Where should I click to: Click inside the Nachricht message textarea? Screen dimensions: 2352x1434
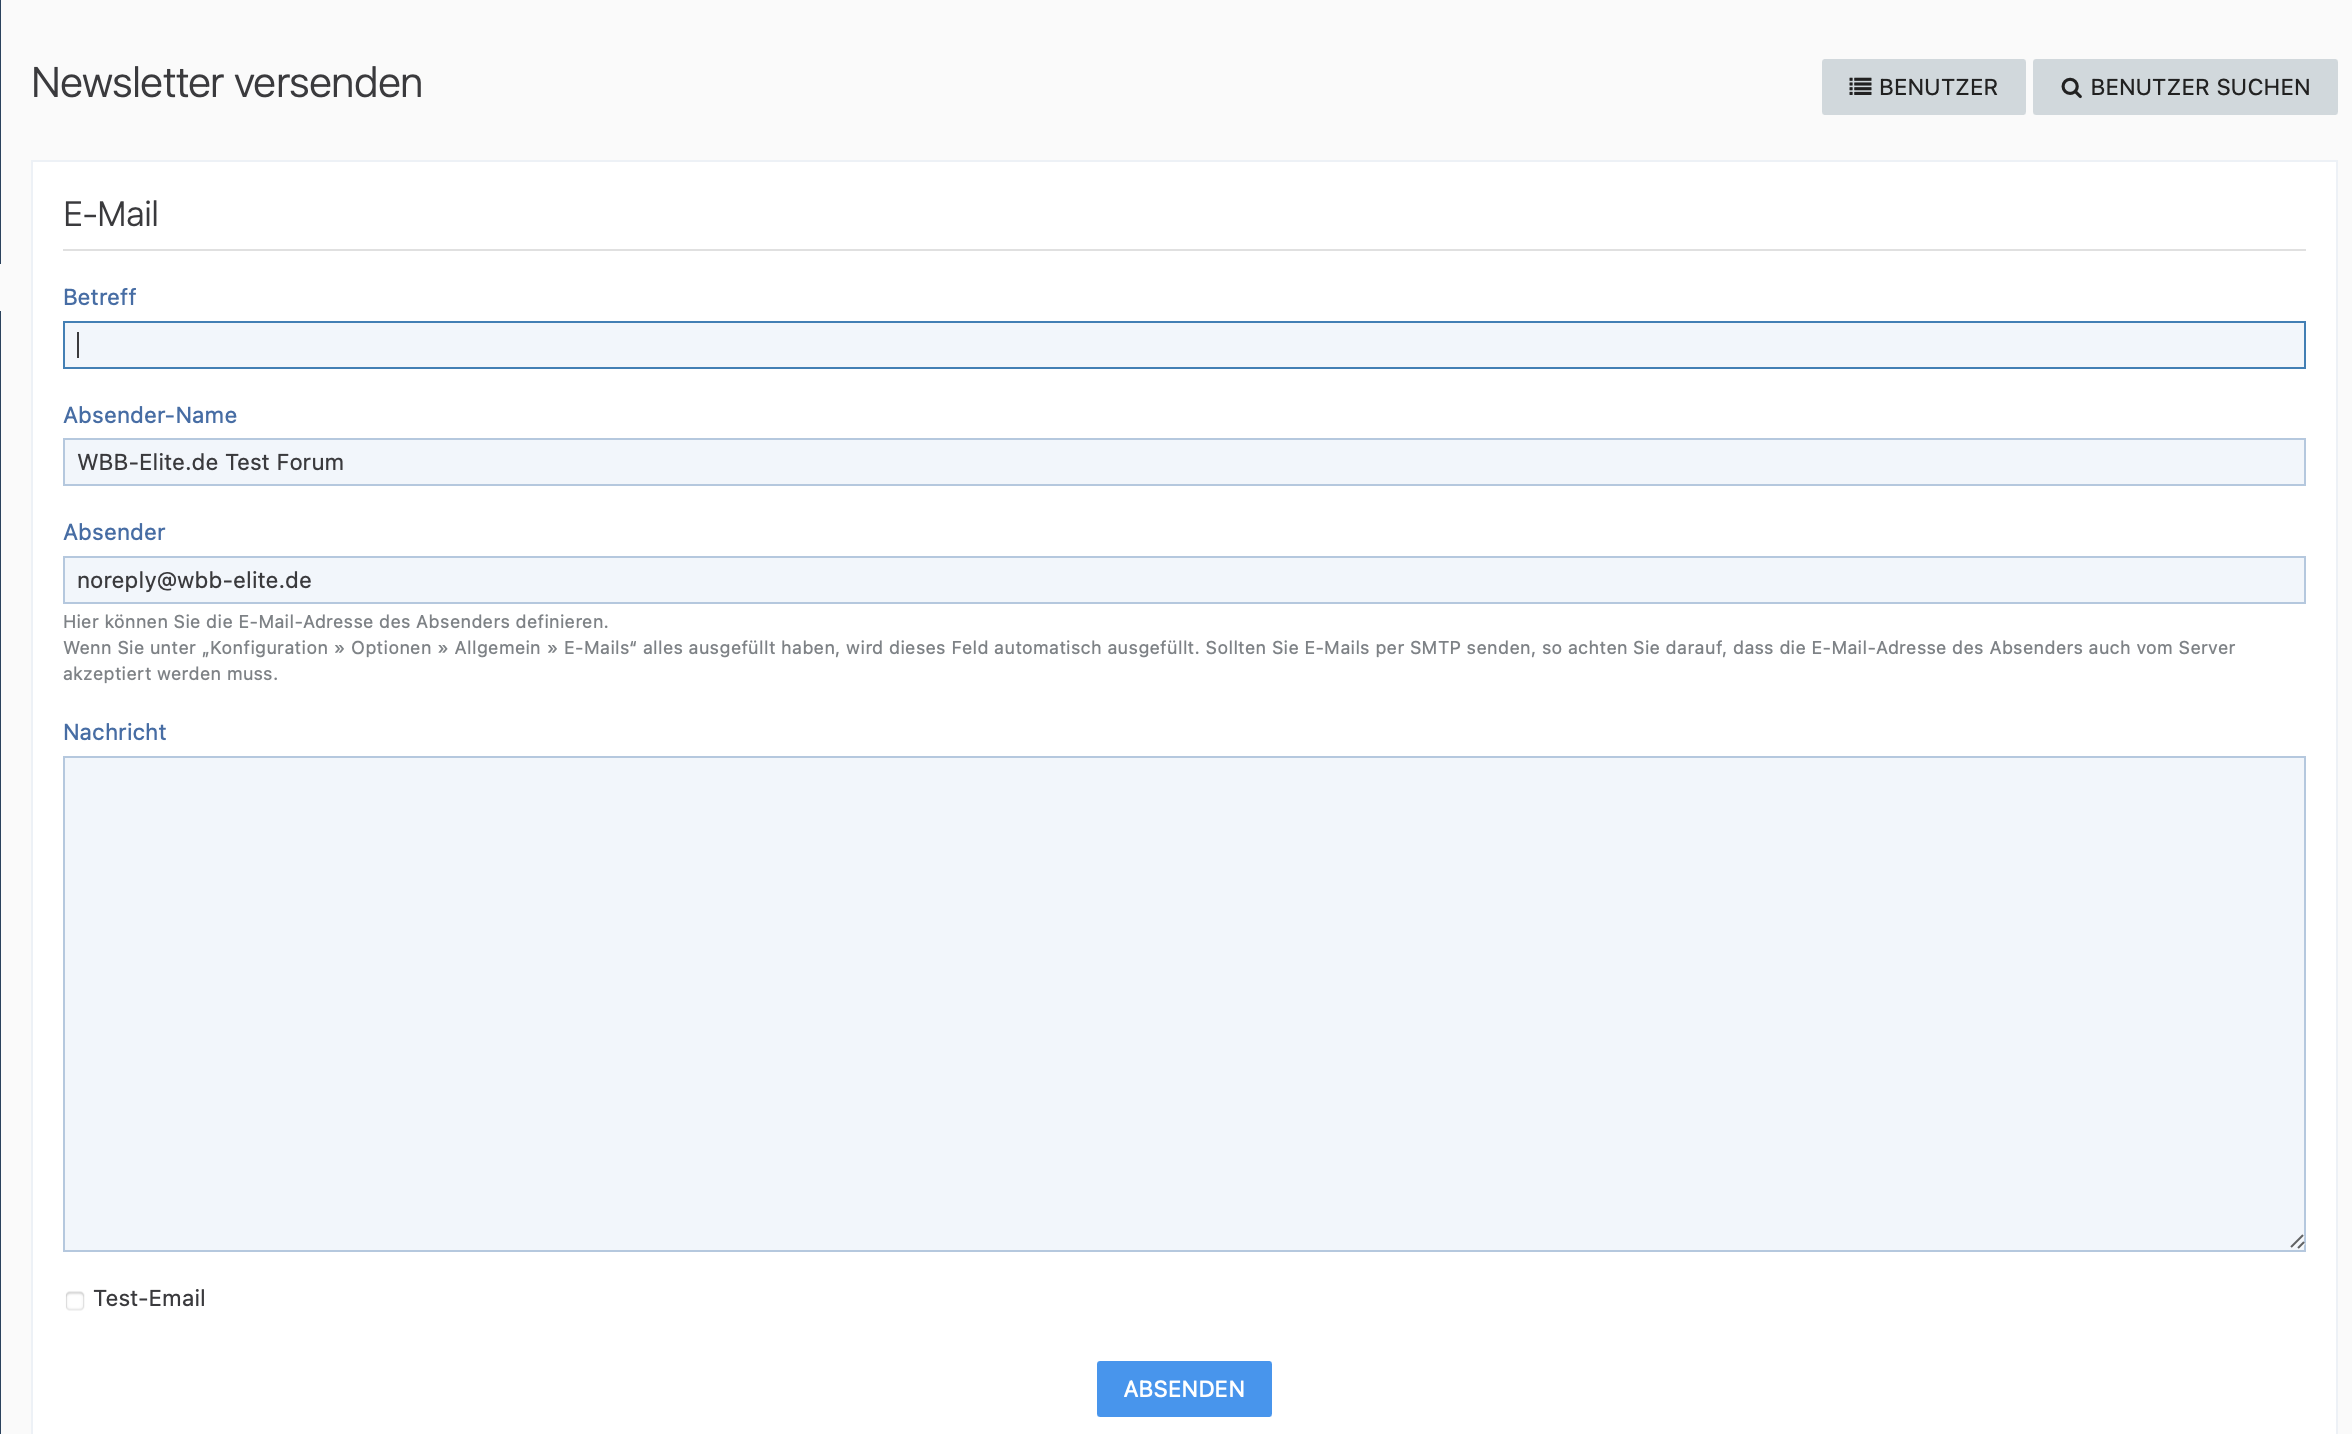pyautogui.click(x=1184, y=1003)
